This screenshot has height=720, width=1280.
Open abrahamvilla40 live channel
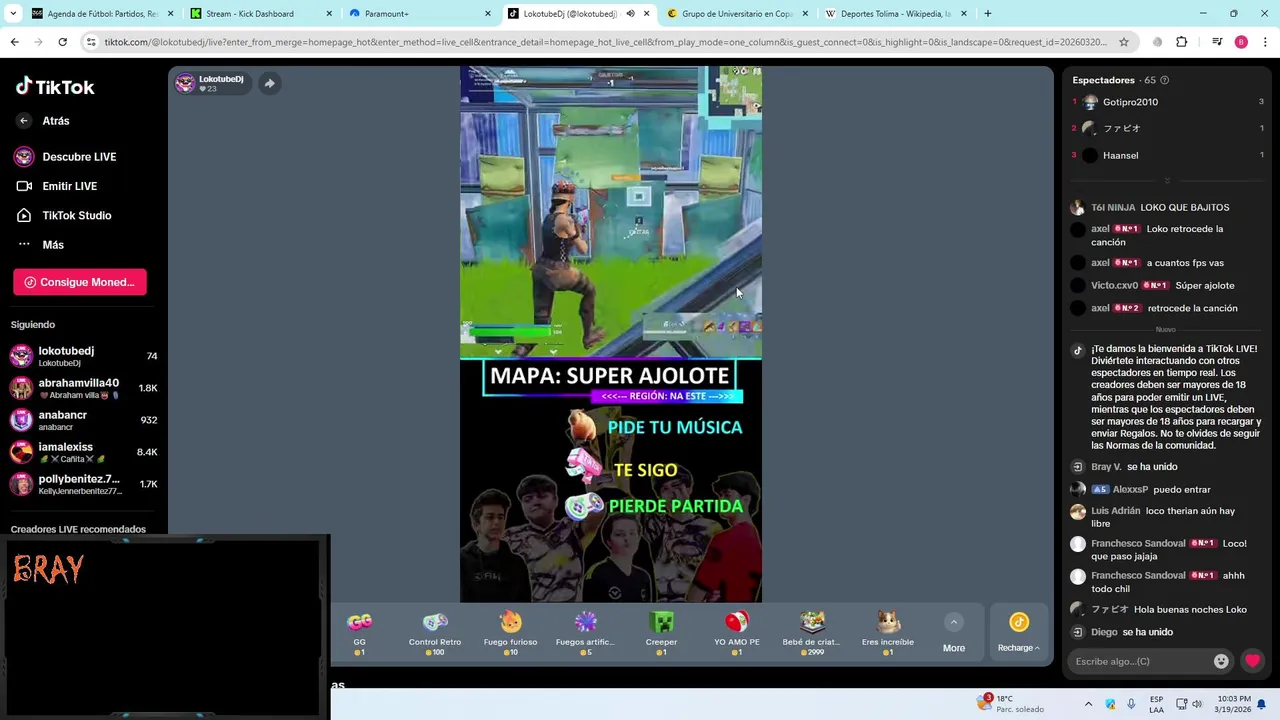coord(83,388)
